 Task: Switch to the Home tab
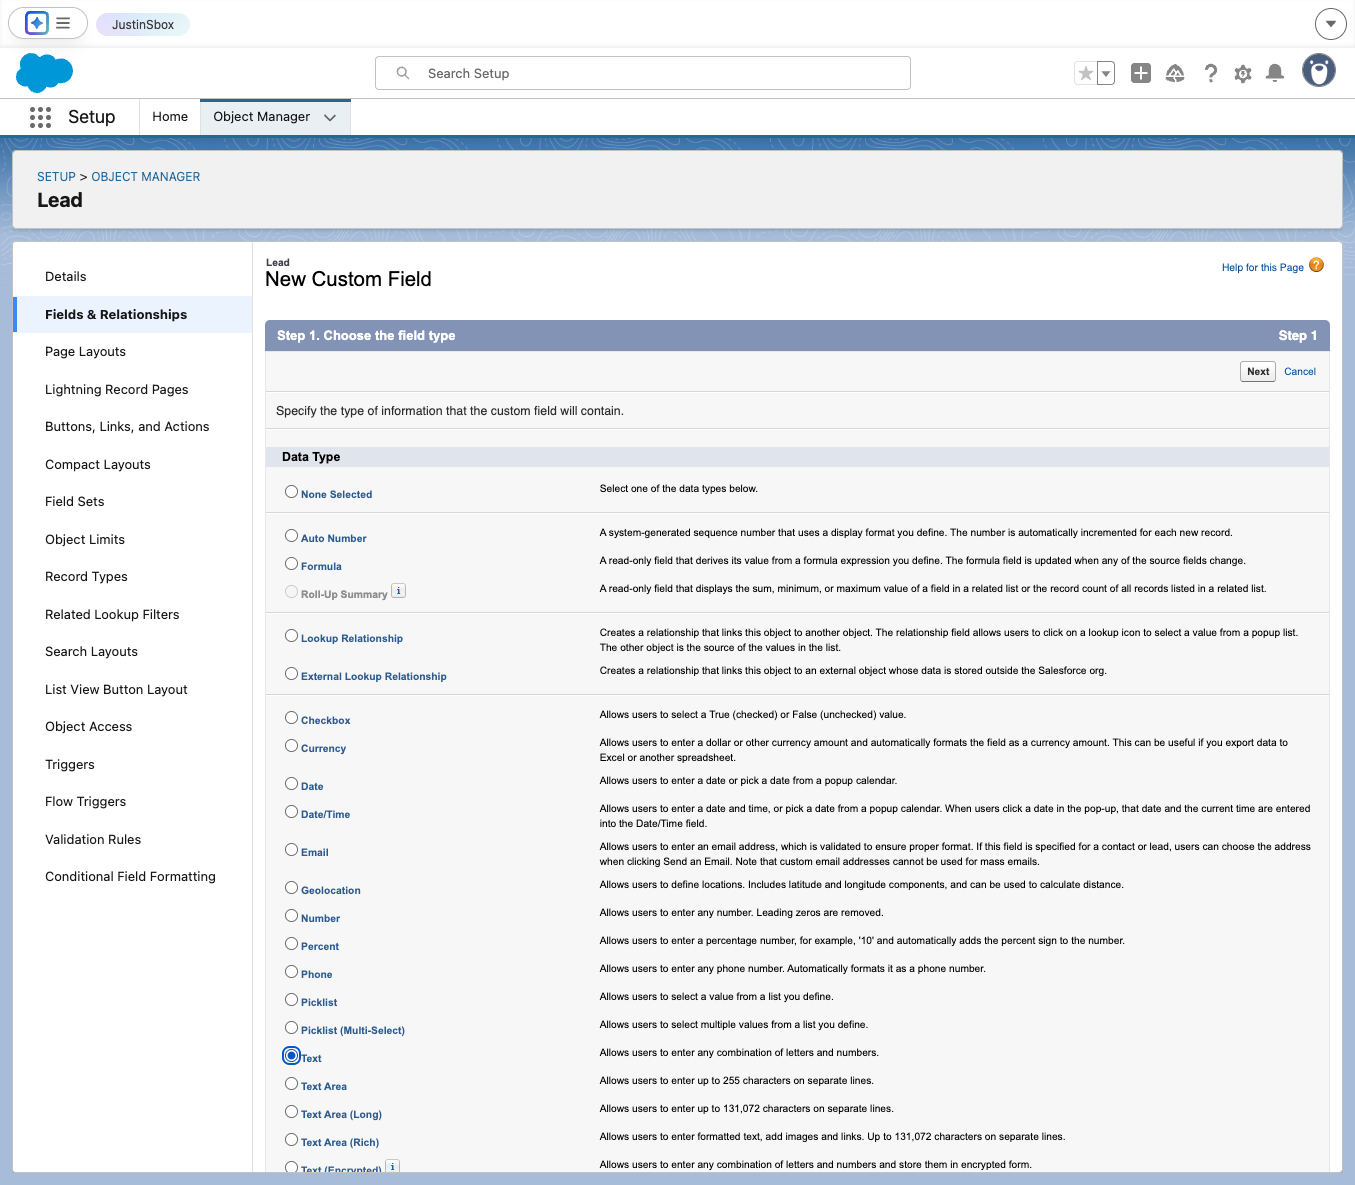tap(170, 117)
